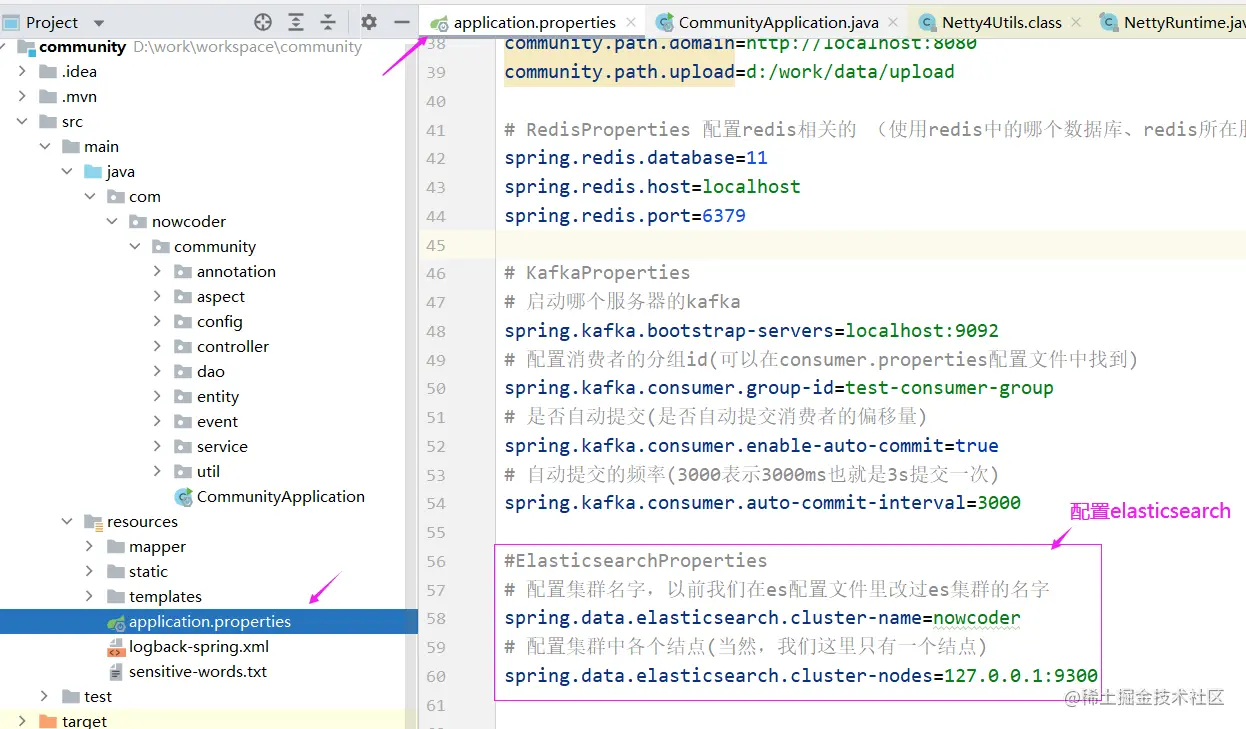Collapse the community project root
1246x729 pixels.
tap(5, 47)
